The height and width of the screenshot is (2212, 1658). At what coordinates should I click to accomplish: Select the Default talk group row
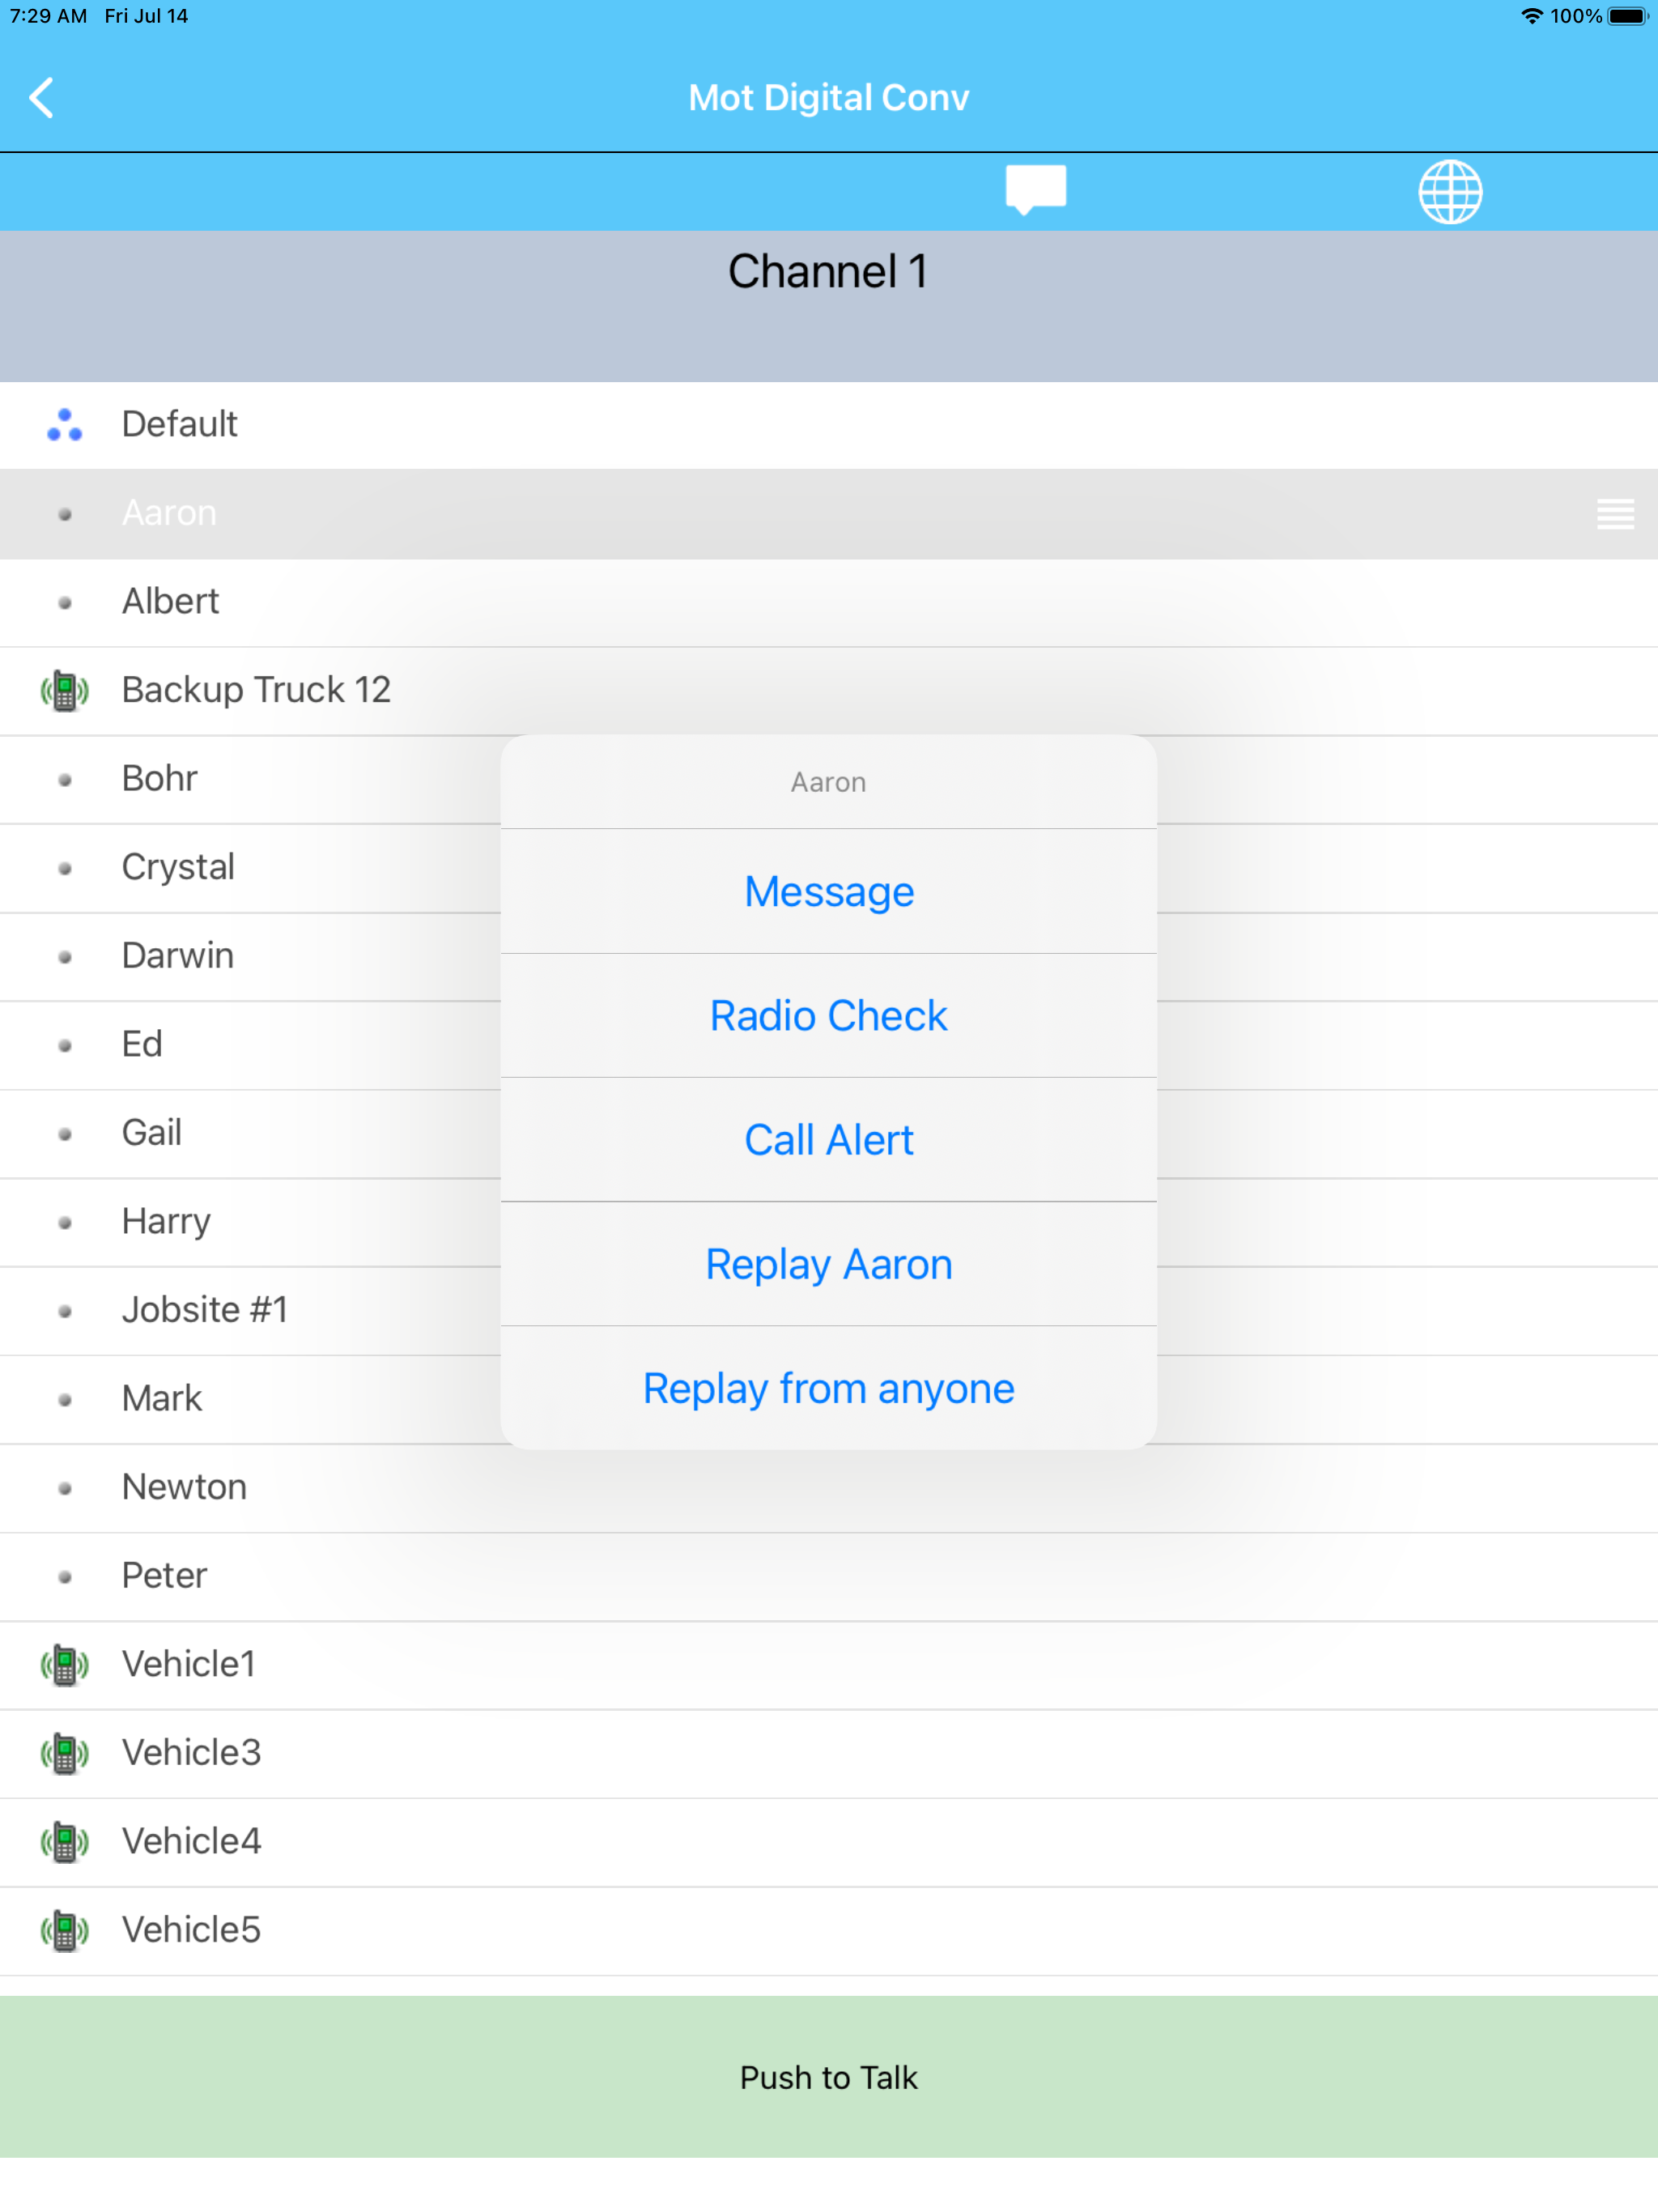click(x=829, y=425)
